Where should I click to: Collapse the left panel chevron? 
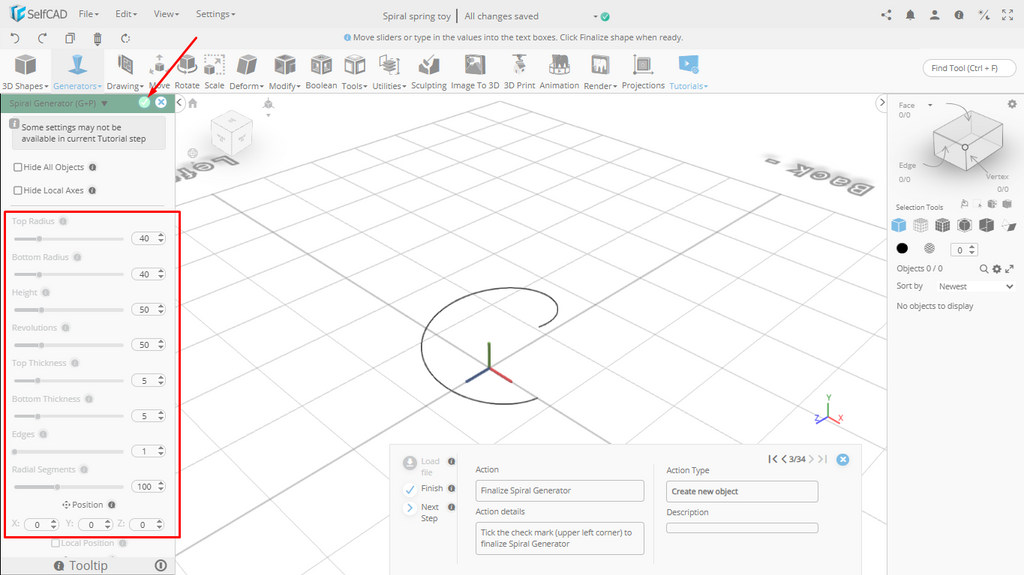(x=180, y=103)
